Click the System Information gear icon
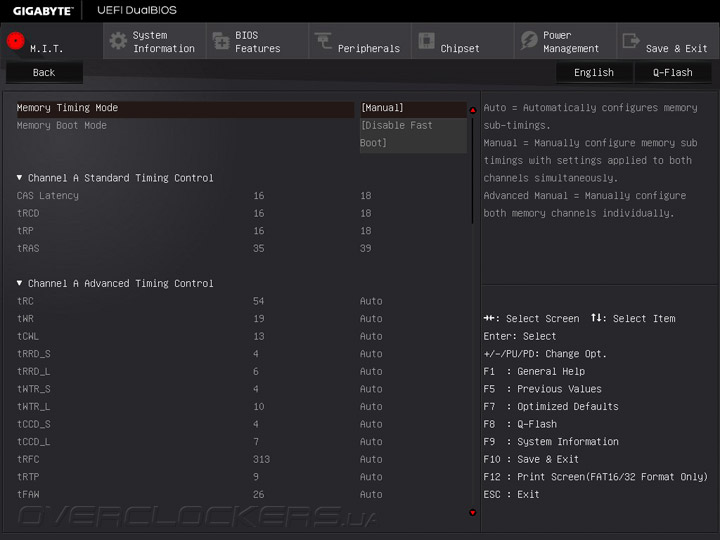 click(x=118, y=41)
